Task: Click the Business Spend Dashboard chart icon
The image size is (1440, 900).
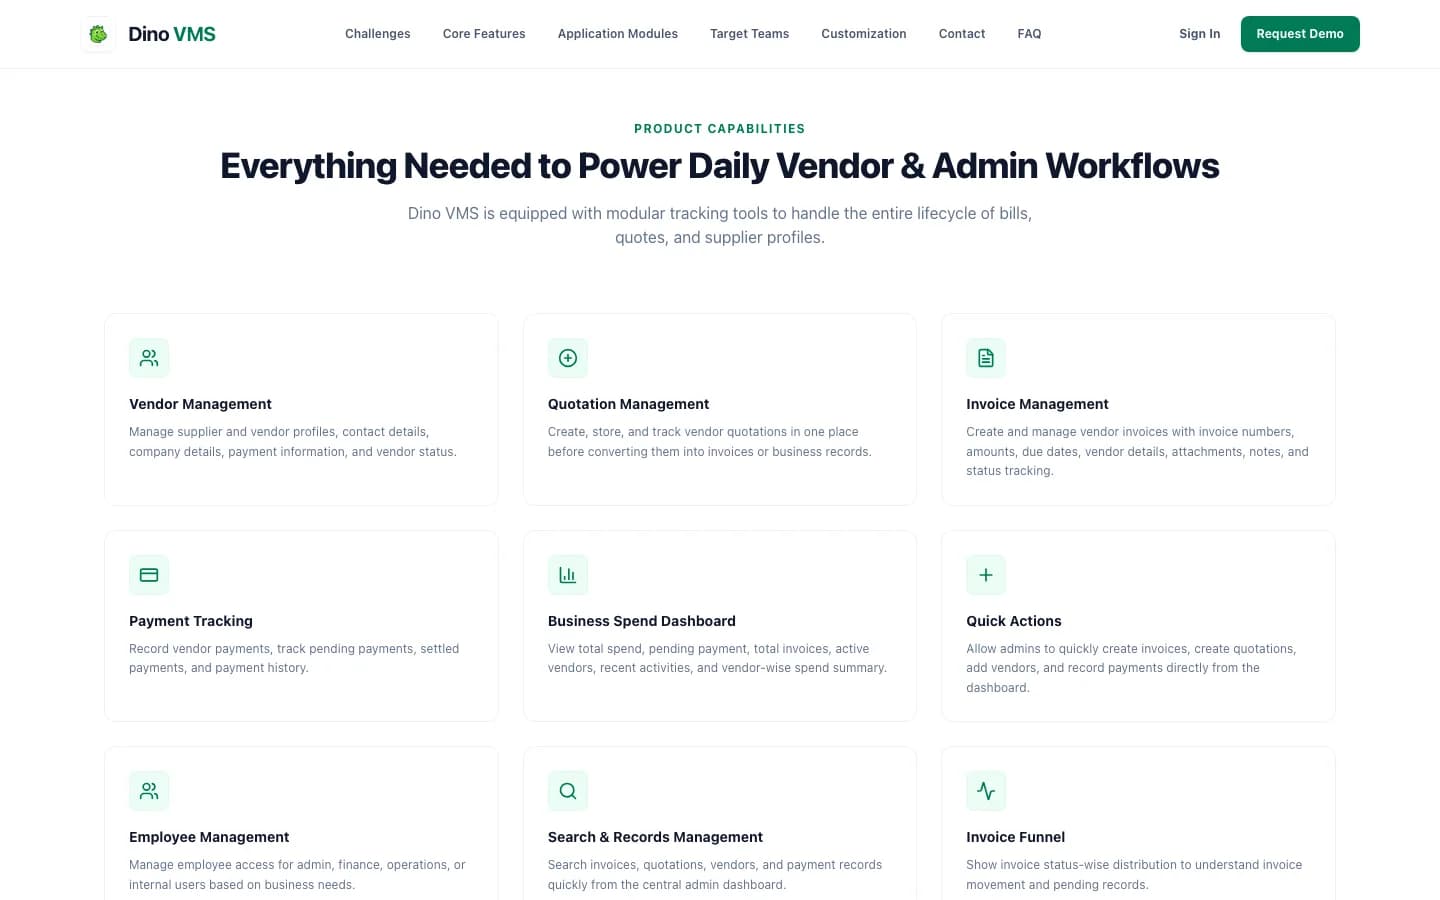Action: click(x=568, y=575)
